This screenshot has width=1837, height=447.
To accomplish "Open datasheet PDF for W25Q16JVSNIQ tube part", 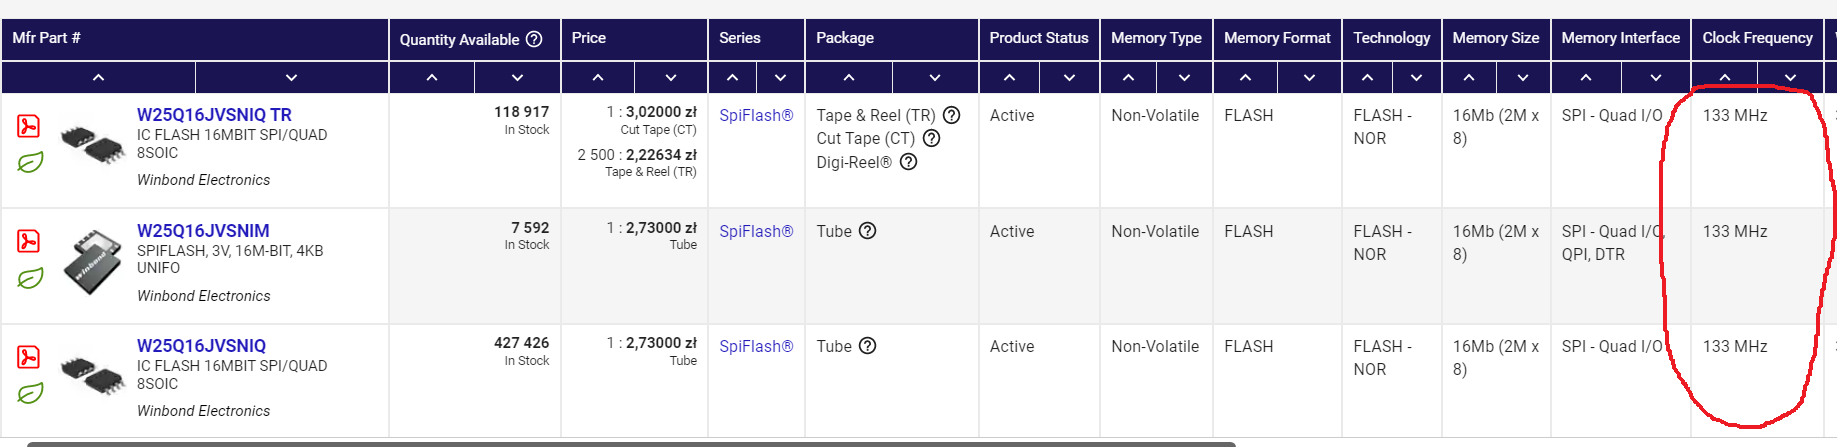I will [28, 357].
